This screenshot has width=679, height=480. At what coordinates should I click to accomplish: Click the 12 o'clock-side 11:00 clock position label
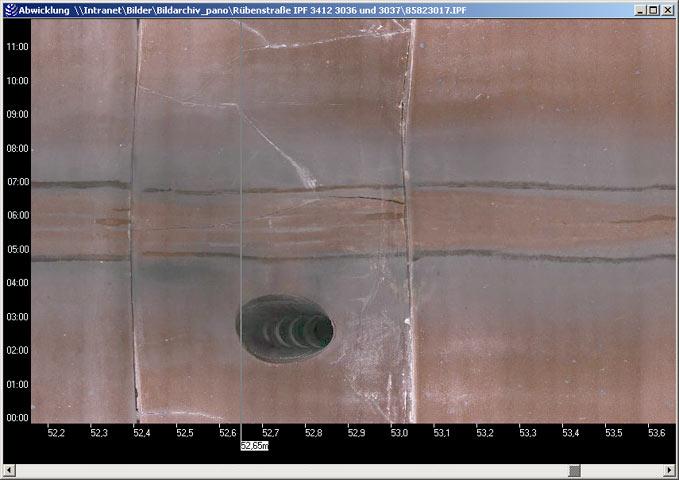16,47
